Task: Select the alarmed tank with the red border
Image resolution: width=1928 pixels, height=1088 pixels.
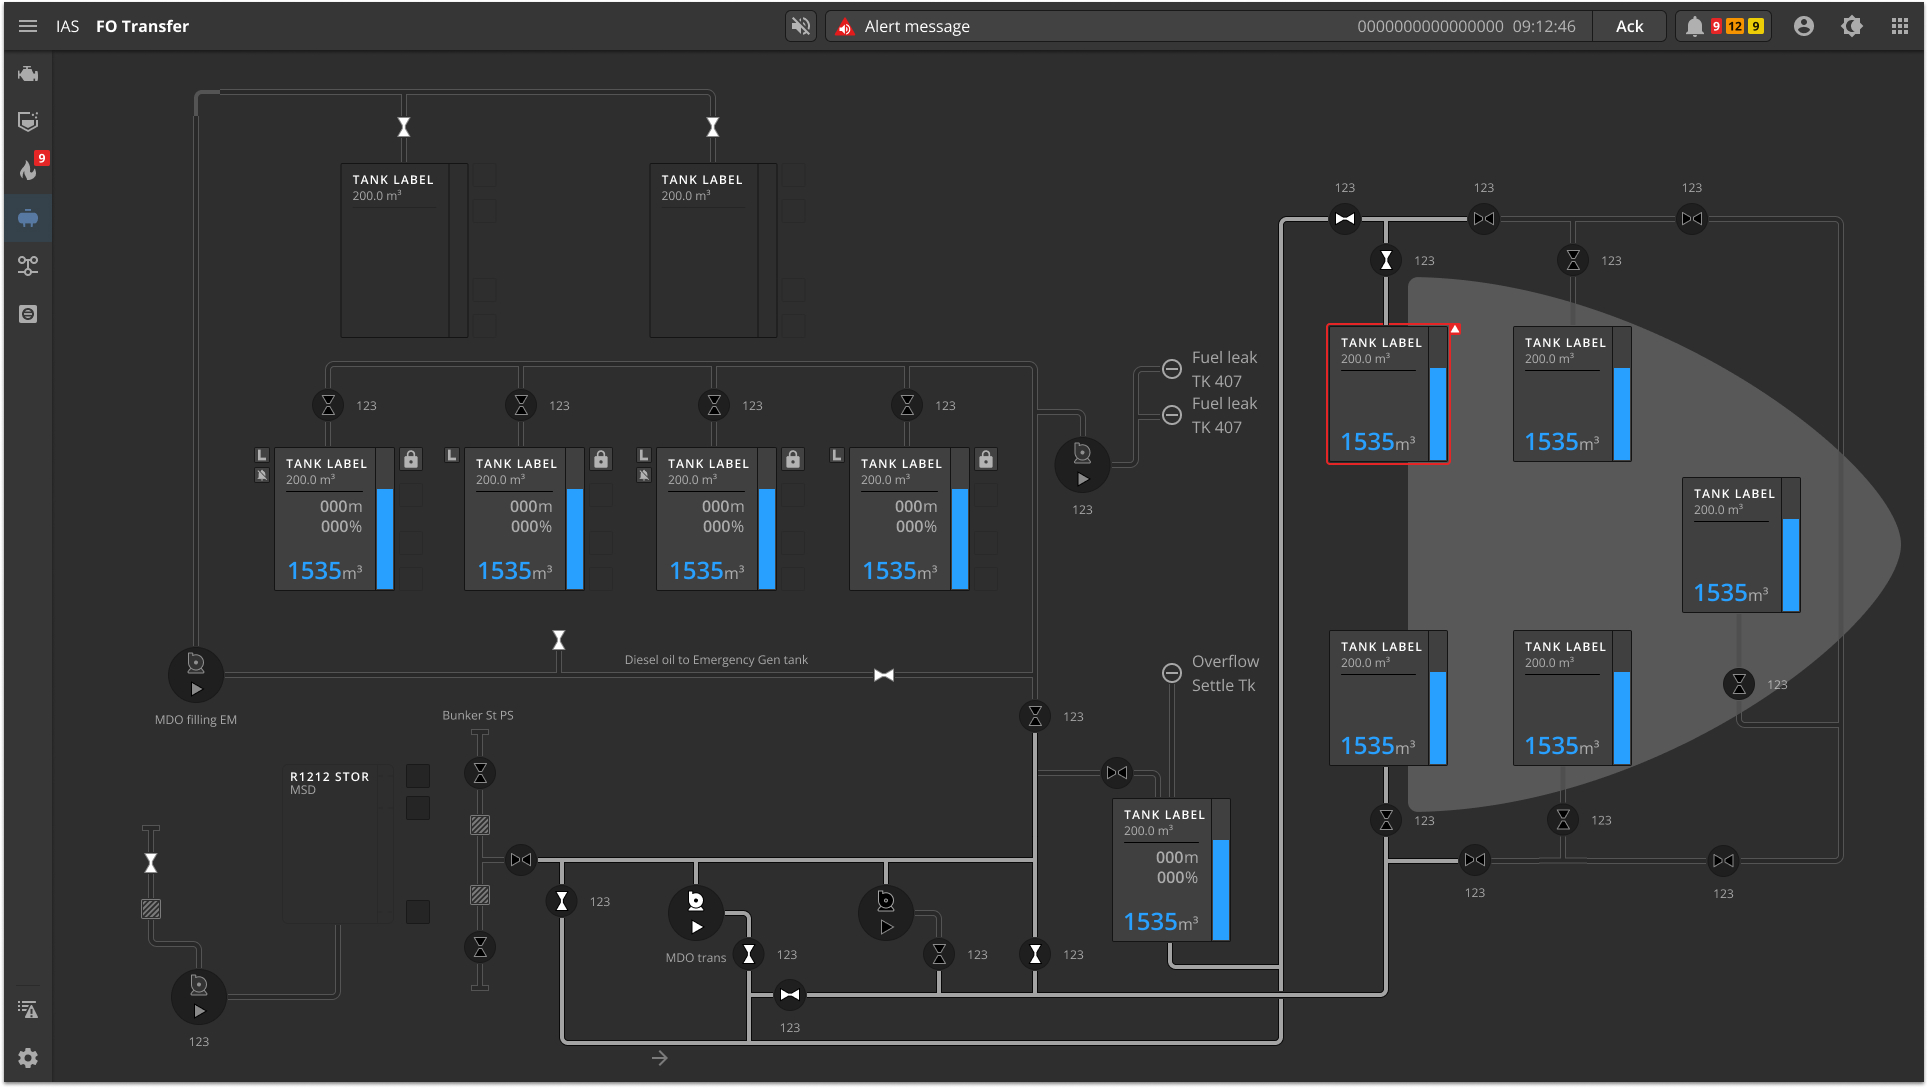Action: [x=1388, y=394]
